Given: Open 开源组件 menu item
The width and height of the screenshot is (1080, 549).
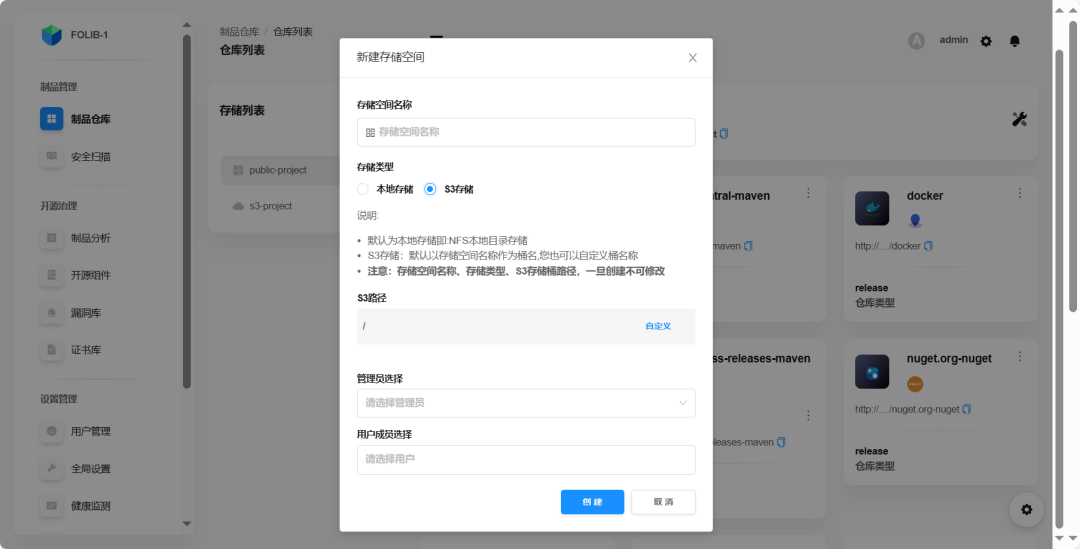Looking at the screenshot, I should click(x=91, y=276).
